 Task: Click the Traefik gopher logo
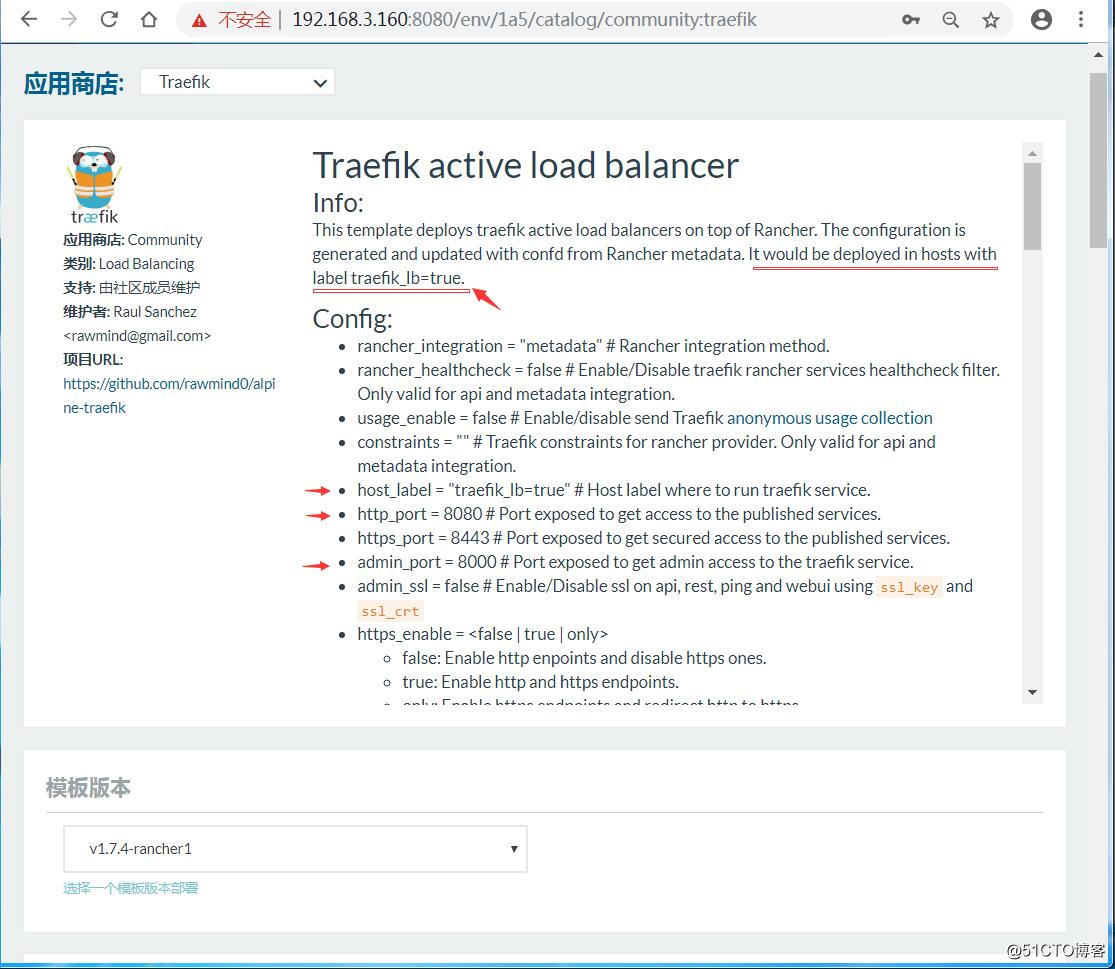[x=95, y=185]
